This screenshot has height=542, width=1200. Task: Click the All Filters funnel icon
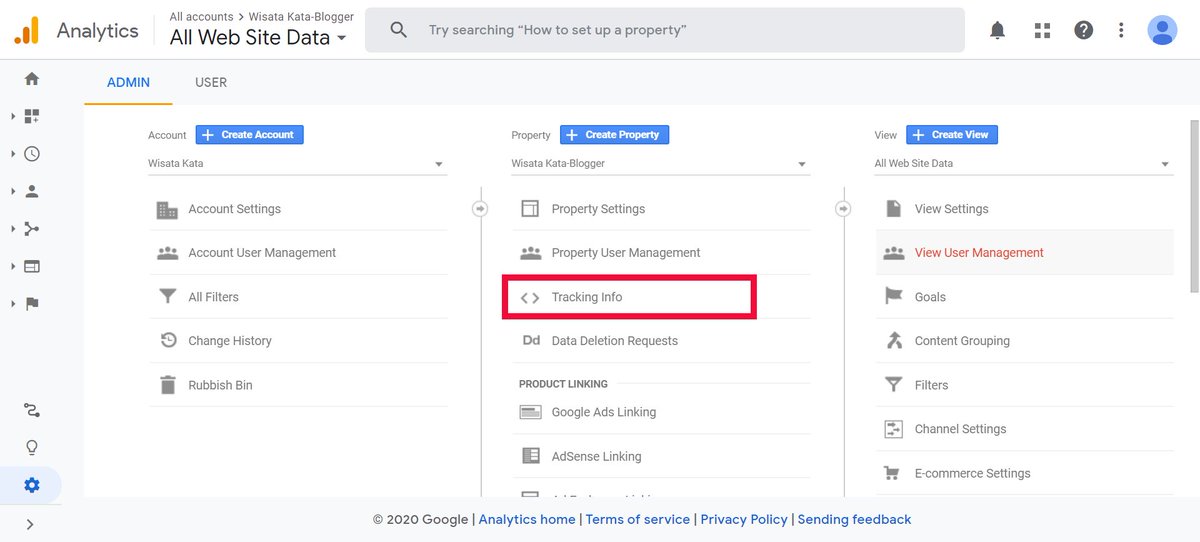[168, 297]
